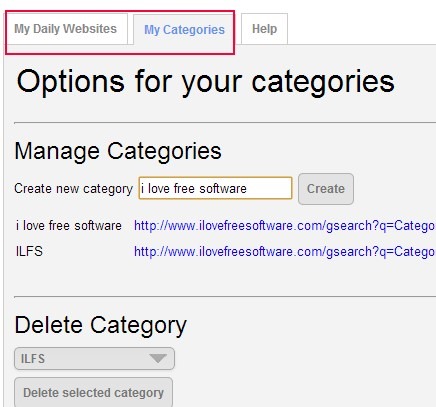Click the typed text 'i love free software' in the field
The height and width of the screenshot is (407, 436).
point(194,188)
